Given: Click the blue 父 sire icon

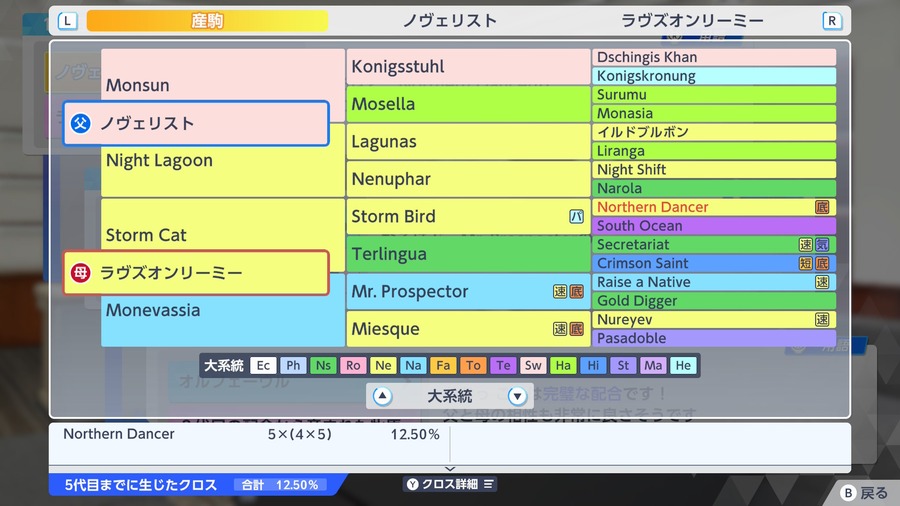Looking at the screenshot, I should point(80,123).
